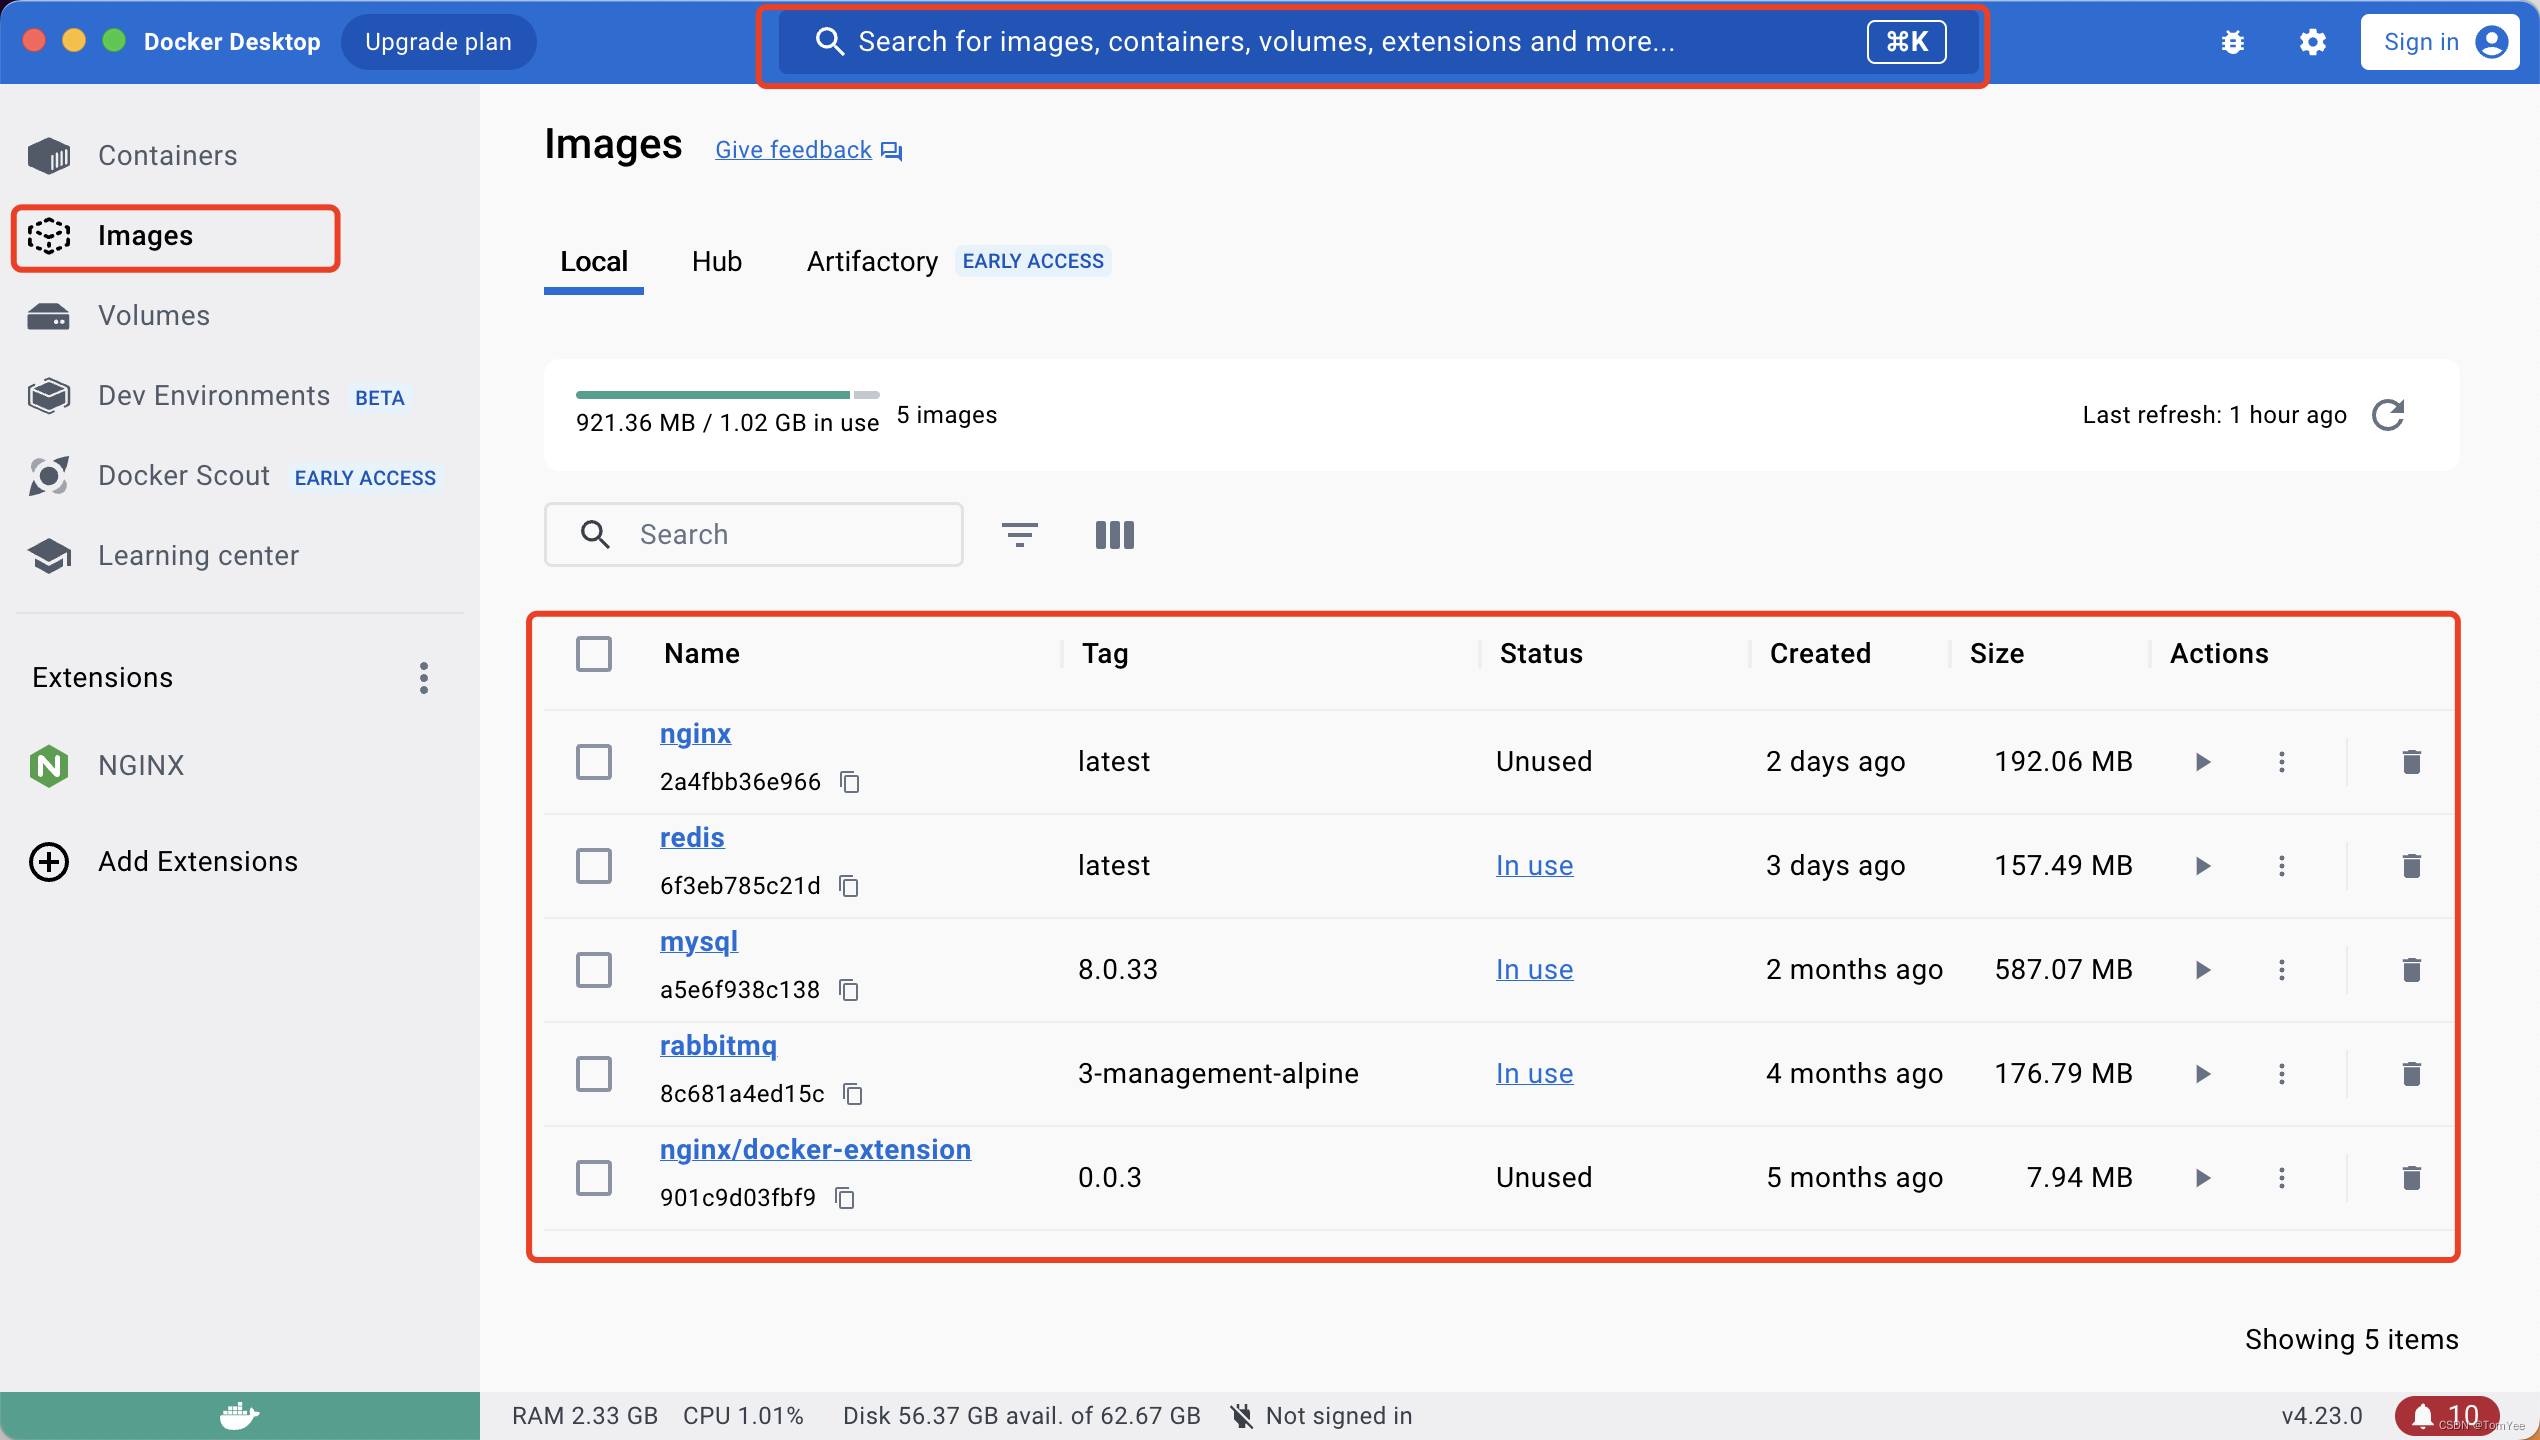Viewport: 2540px width, 1440px height.
Task: Open more actions menu for rabbitmq
Action: [x=2282, y=1074]
